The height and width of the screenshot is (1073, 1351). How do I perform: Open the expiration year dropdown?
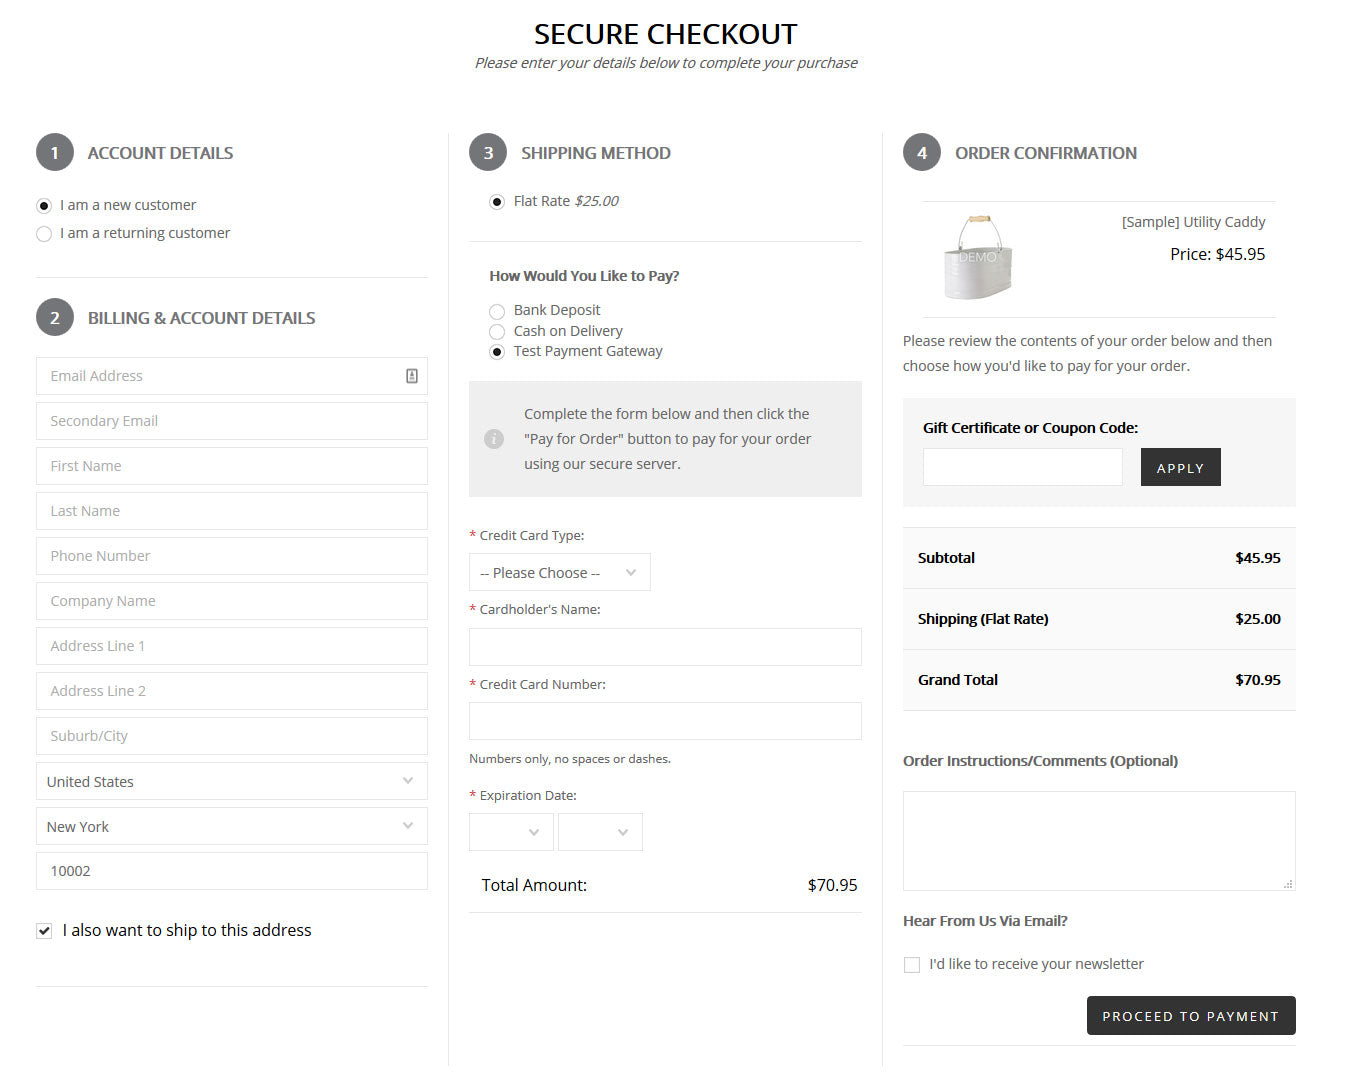pos(600,832)
